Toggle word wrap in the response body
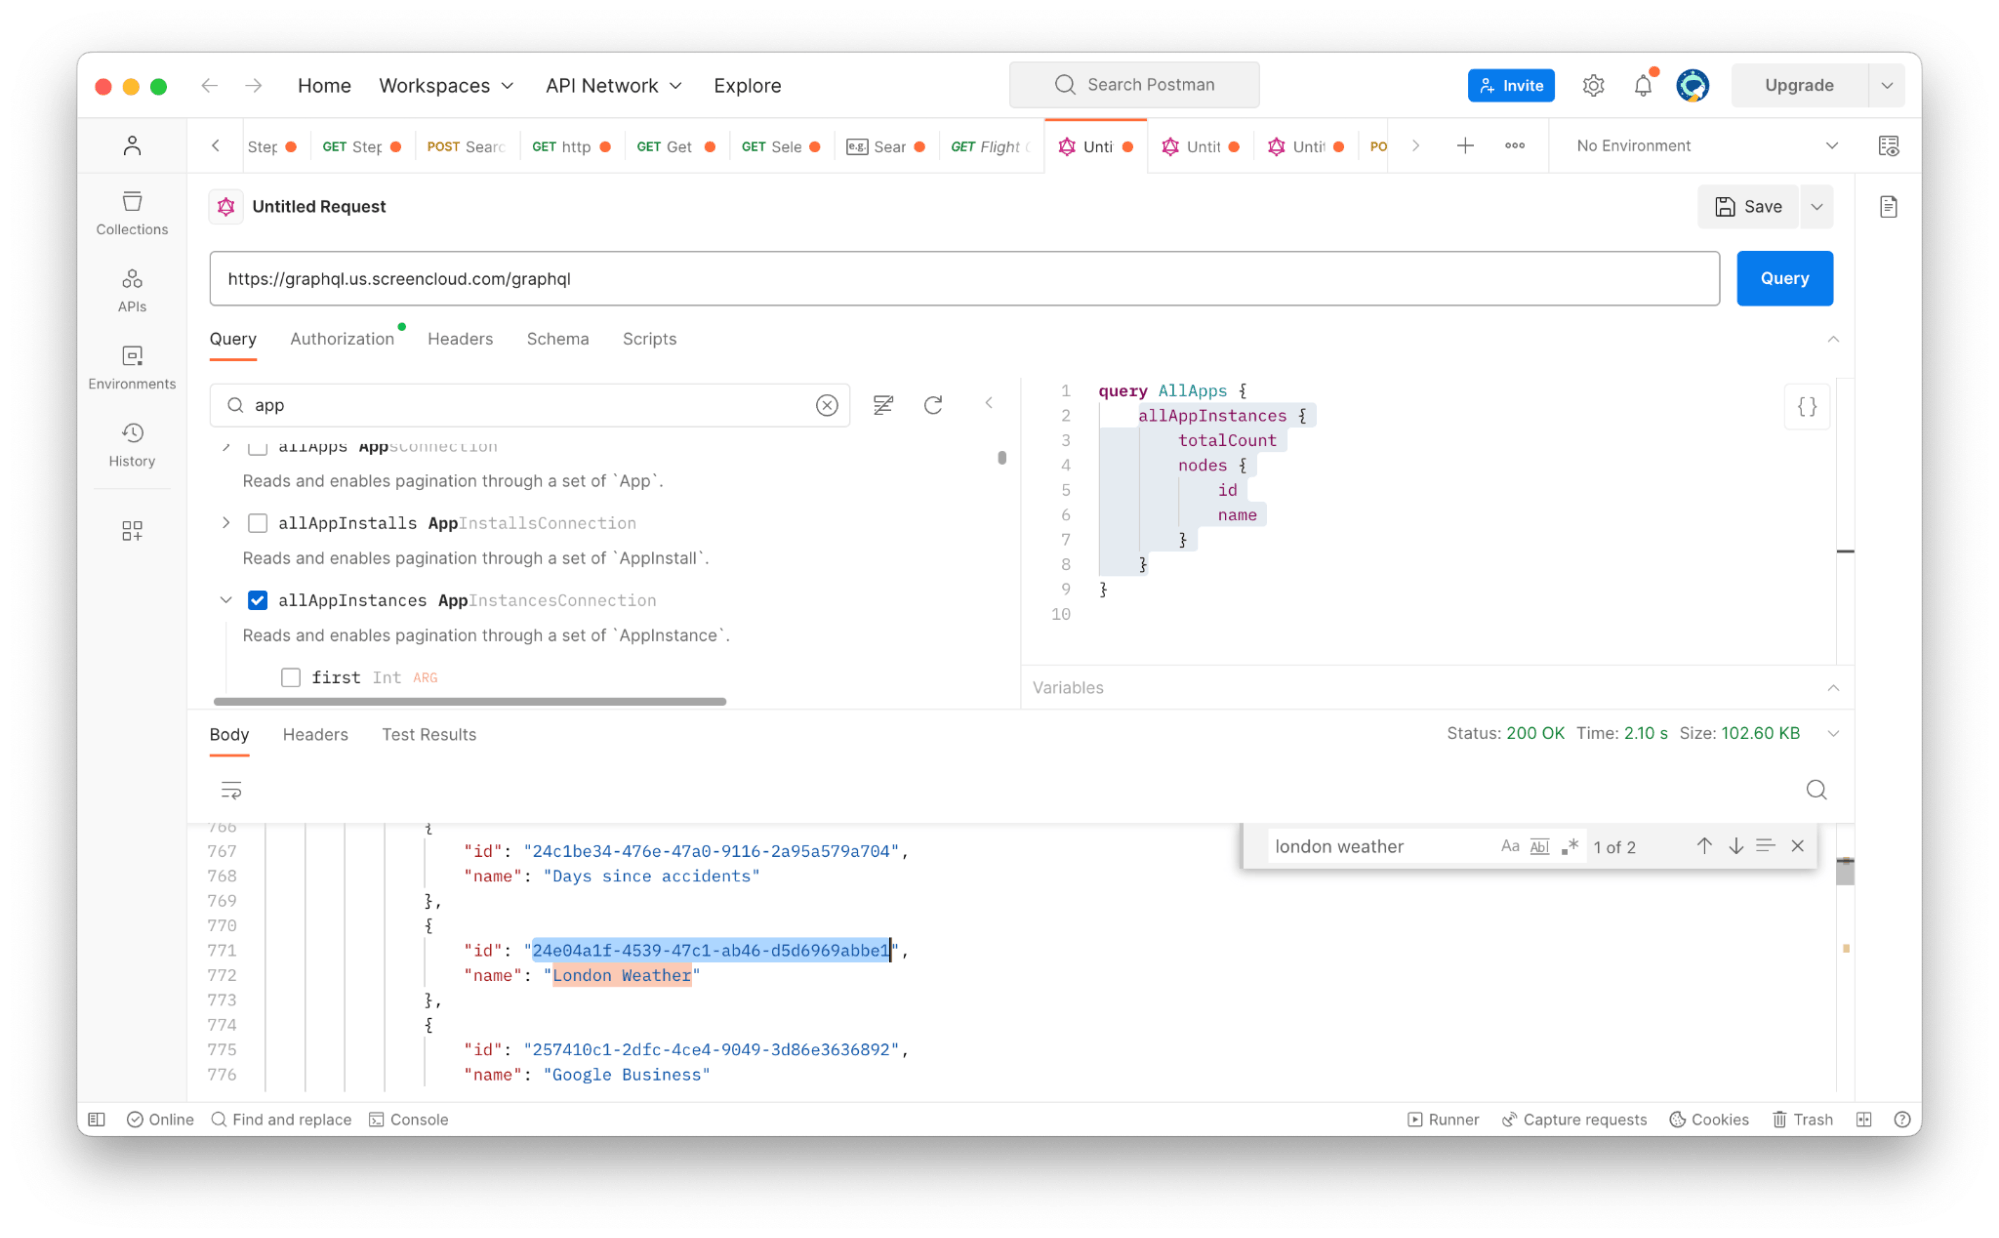The image size is (1999, 1238). (231, 790)
